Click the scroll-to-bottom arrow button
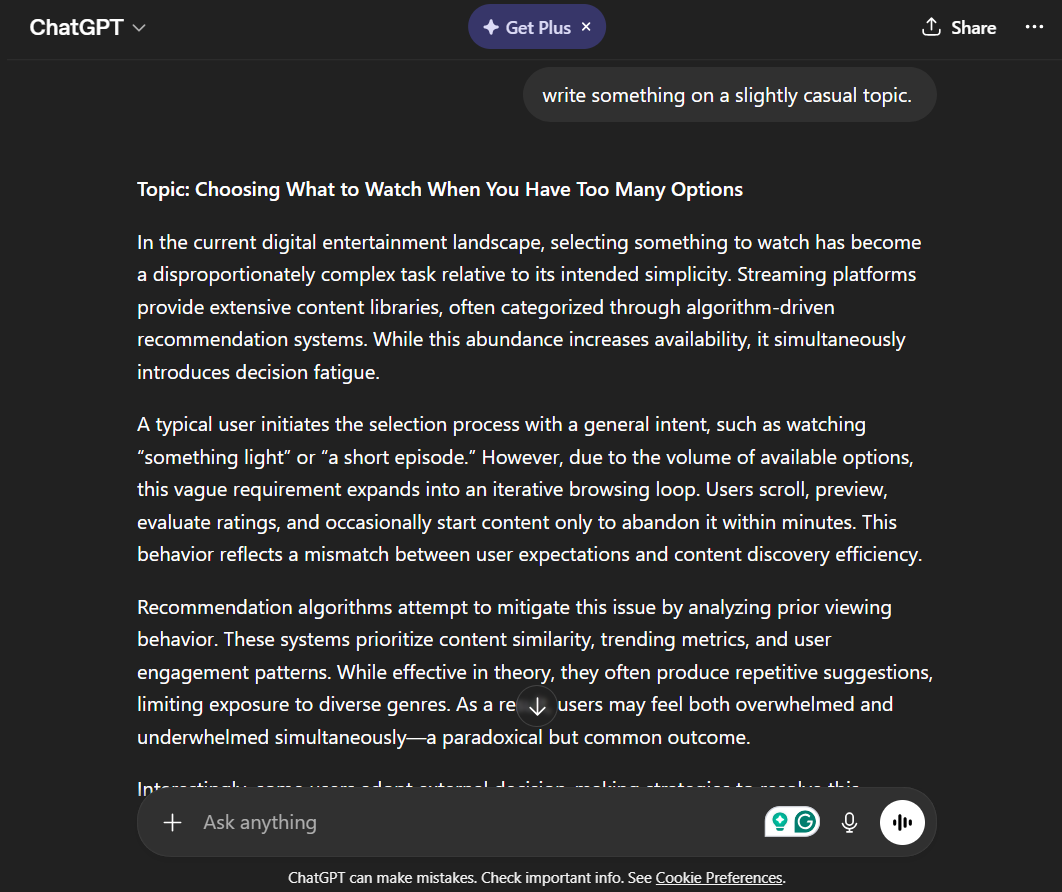This screenshot has width=1062, height=892. [x=537, y=706]
